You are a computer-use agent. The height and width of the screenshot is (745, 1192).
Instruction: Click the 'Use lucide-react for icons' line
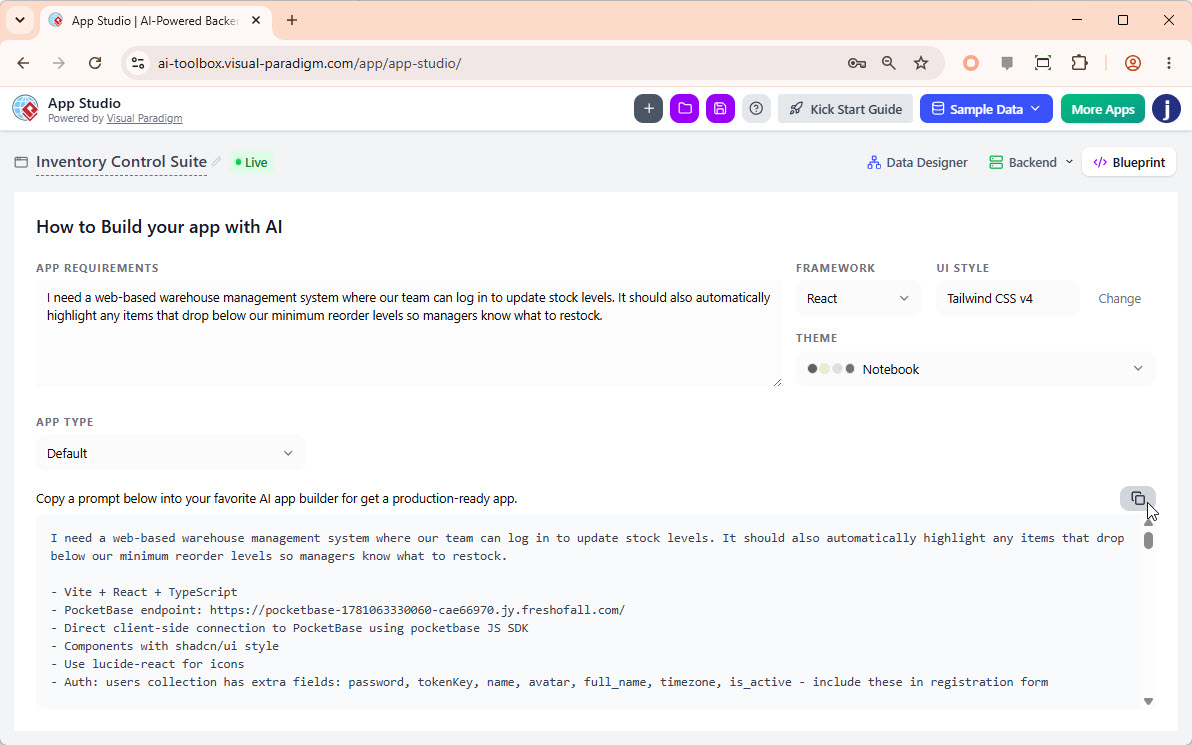click(147, 664)
